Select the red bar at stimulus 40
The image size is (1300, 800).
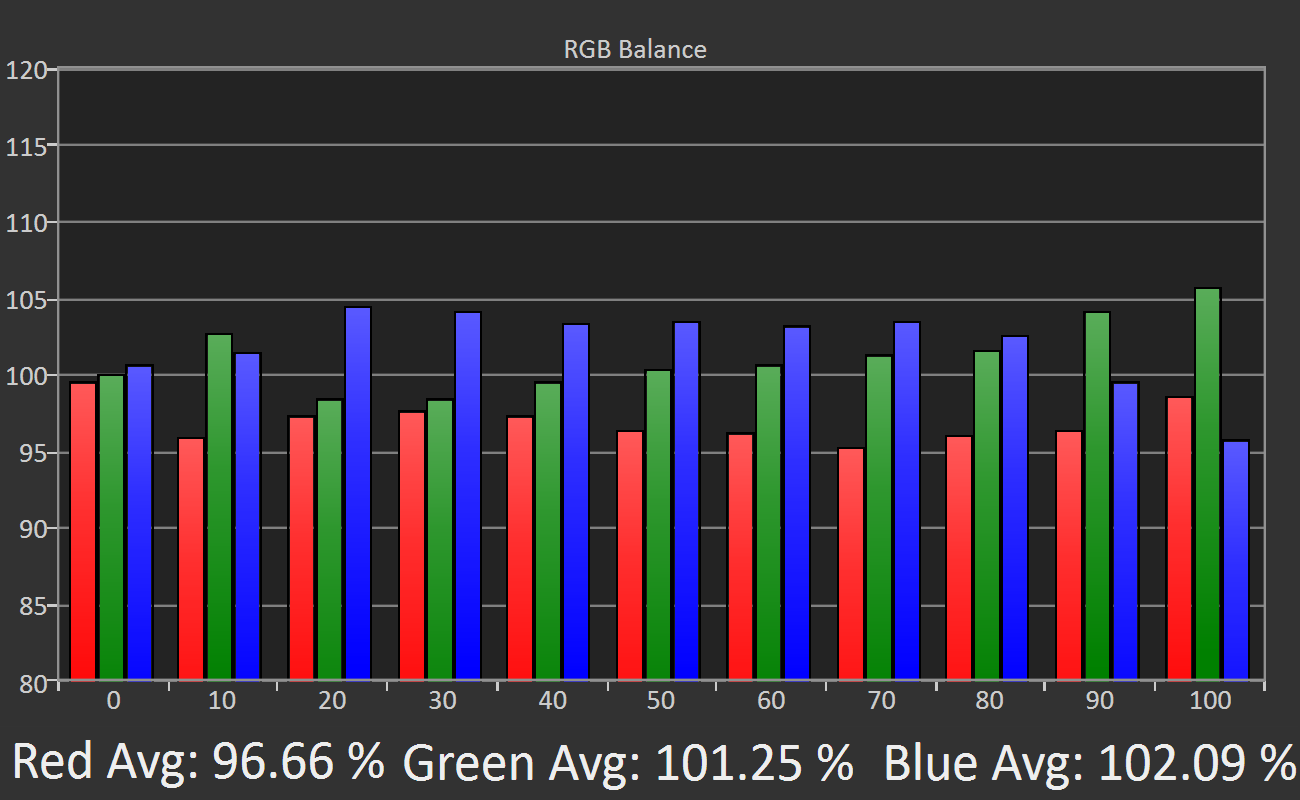[520, 549]
